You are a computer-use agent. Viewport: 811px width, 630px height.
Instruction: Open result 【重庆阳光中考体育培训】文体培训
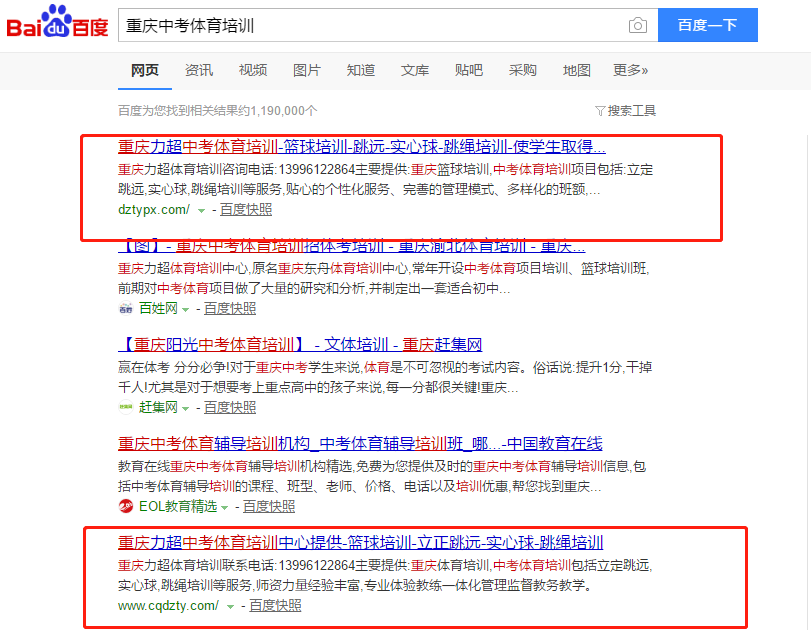pos(300,345)
